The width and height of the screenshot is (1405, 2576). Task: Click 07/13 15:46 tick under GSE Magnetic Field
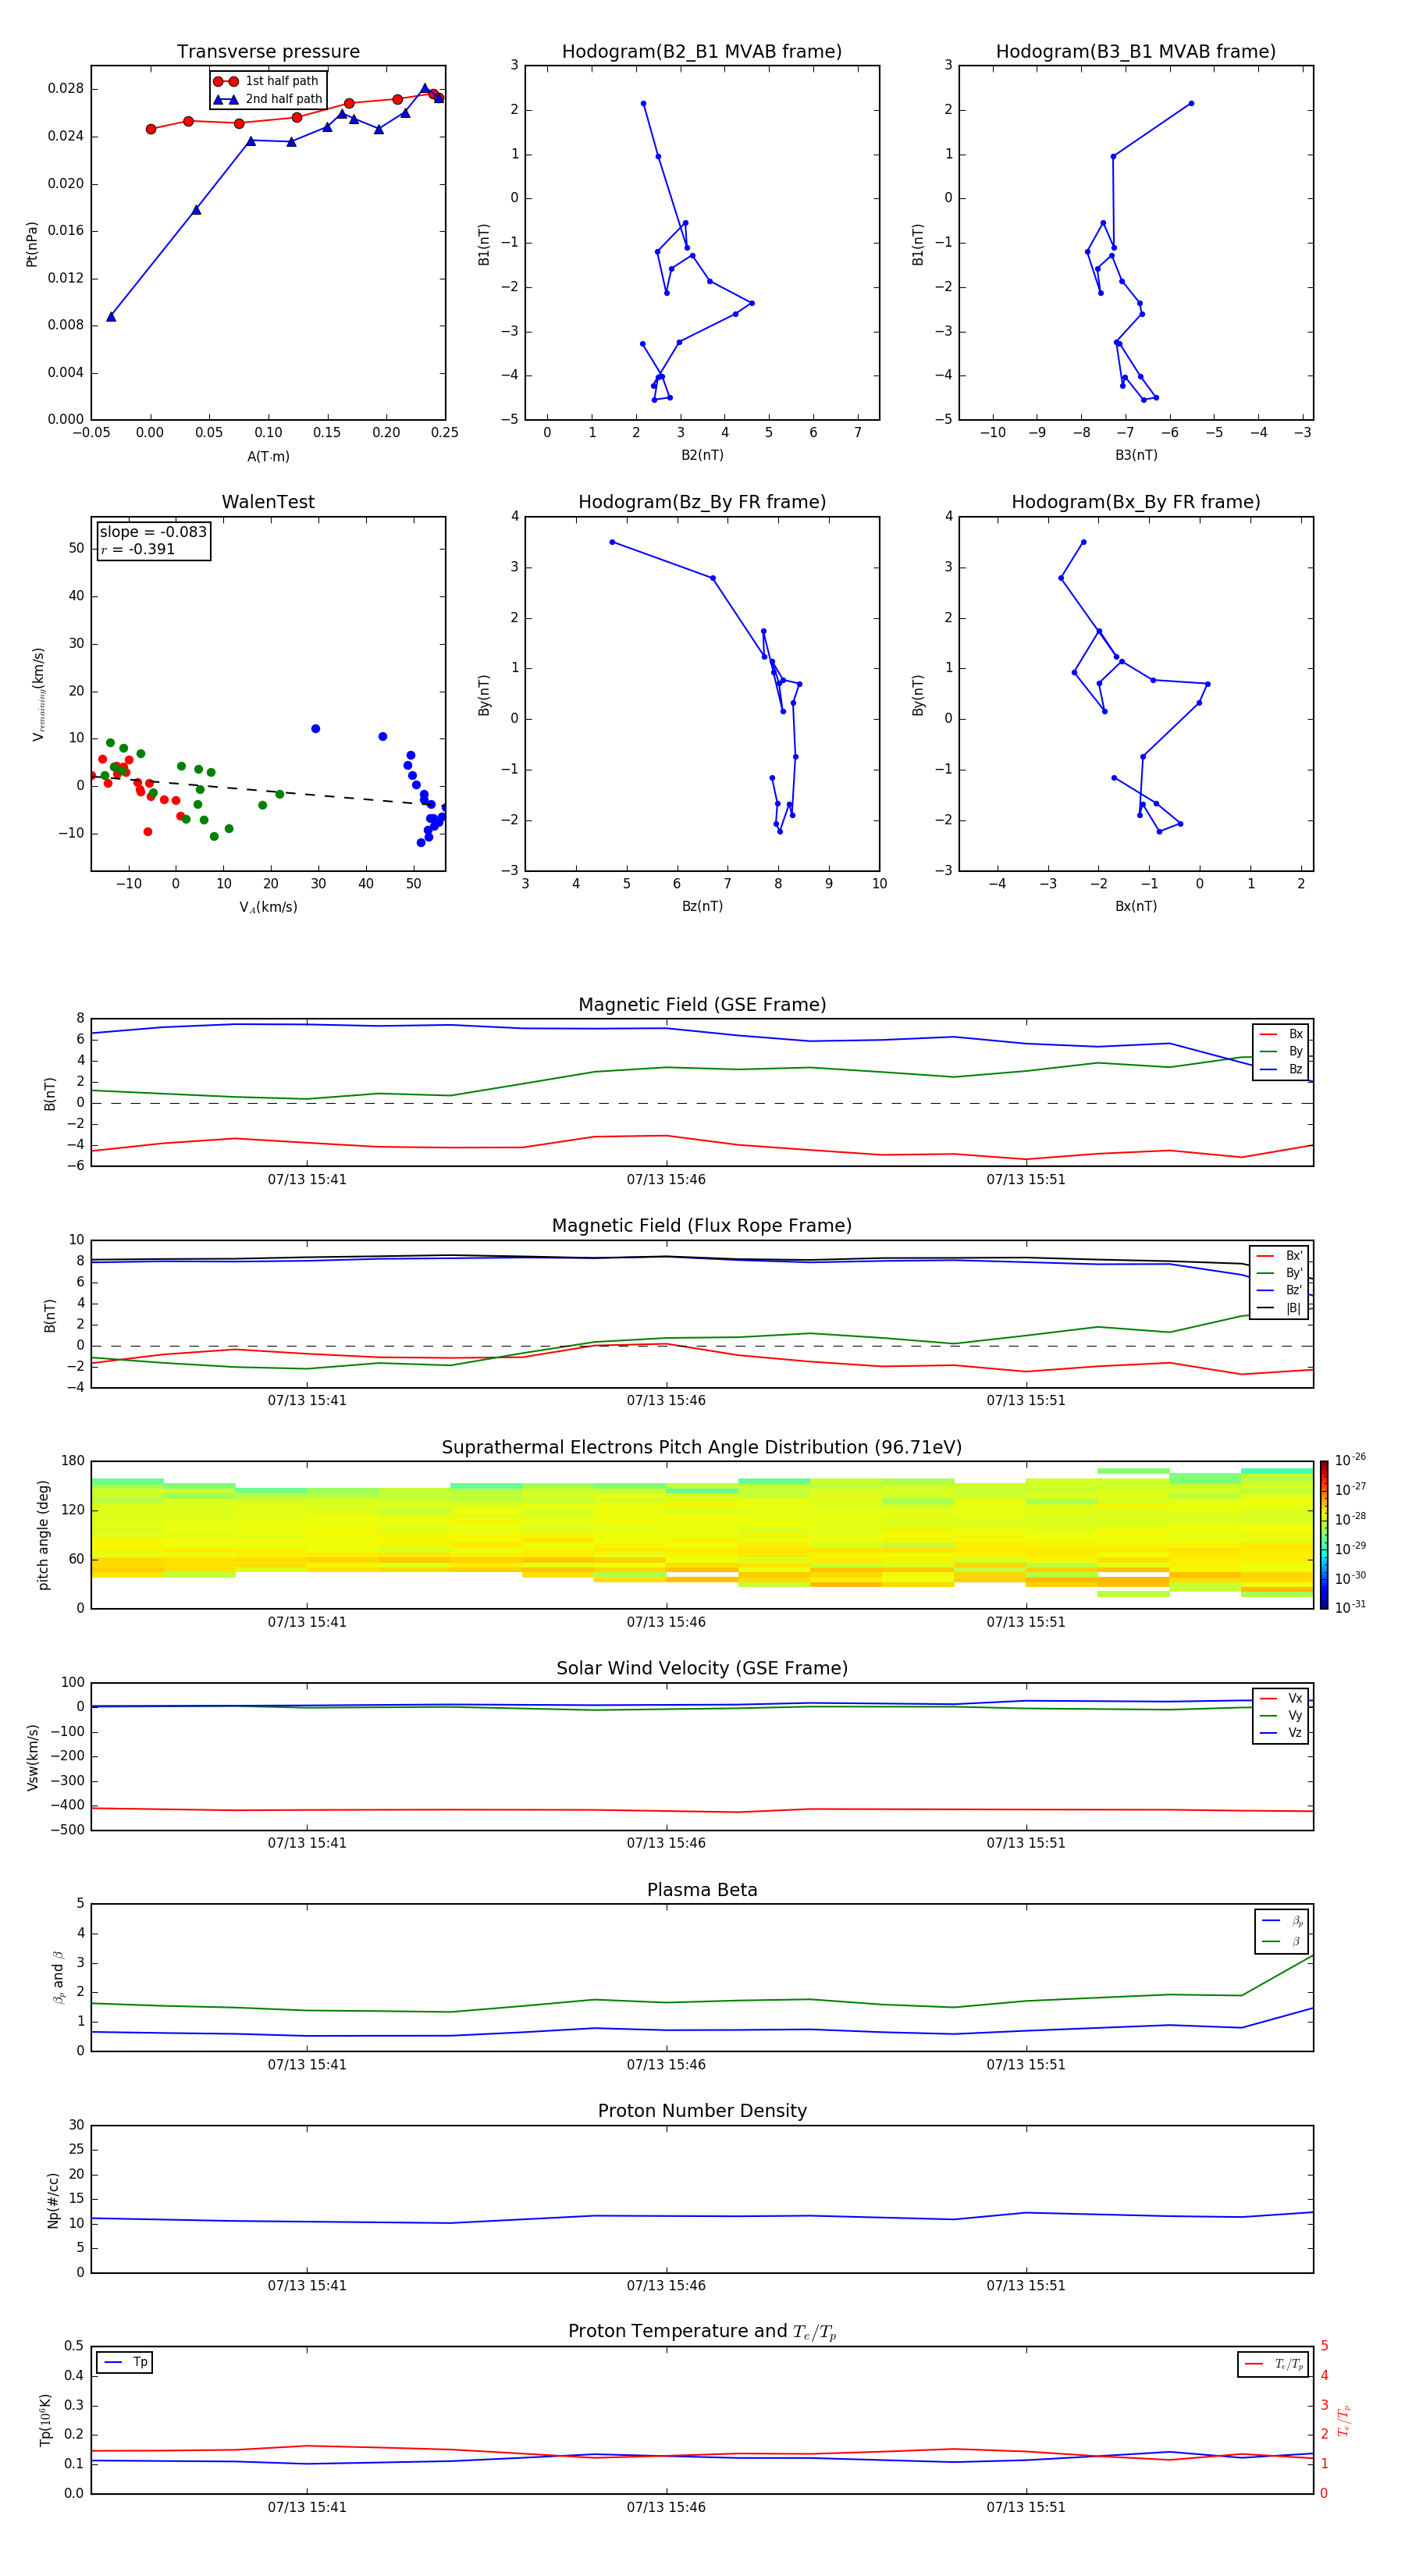666,1180
